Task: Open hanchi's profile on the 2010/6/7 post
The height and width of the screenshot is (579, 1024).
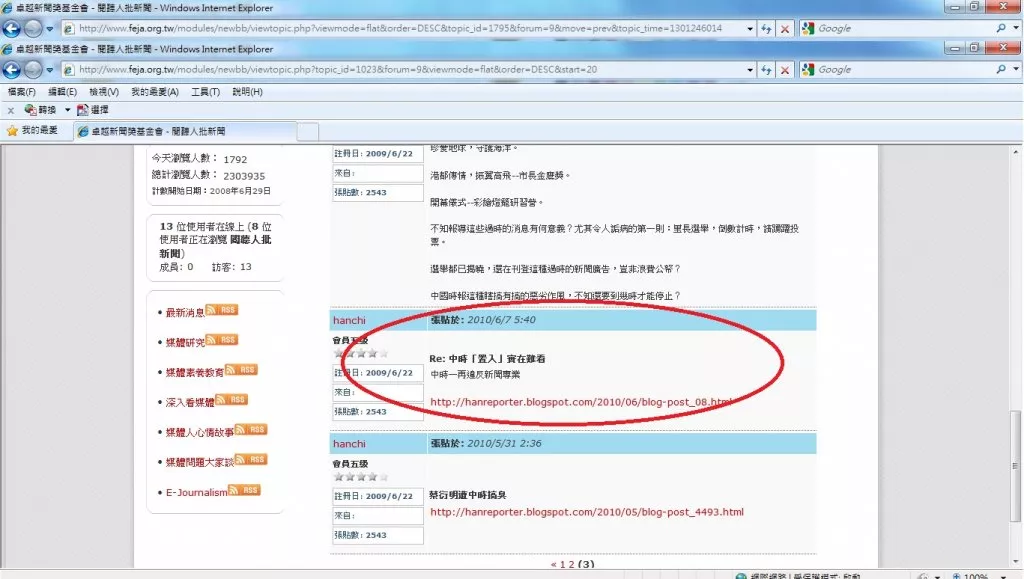Action: [349, 320]
